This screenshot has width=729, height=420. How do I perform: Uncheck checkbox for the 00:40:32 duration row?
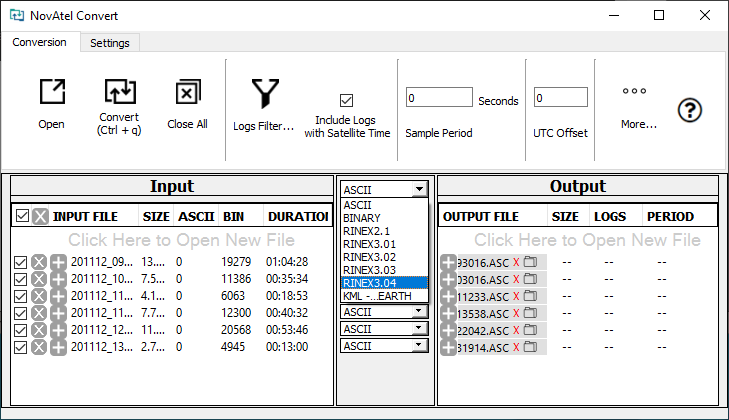tap(20, 313)
